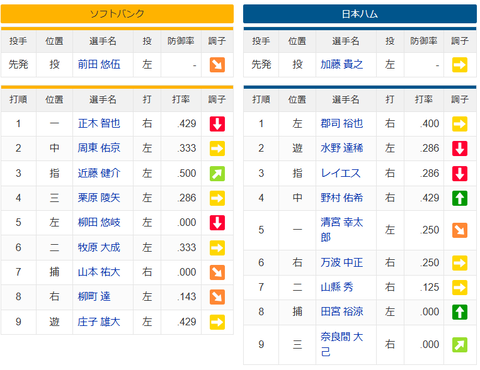Click position 捕 in 山本 祐大 row
Screen dimensions: 480x370
pyautogui.click(x=54, y=272)
